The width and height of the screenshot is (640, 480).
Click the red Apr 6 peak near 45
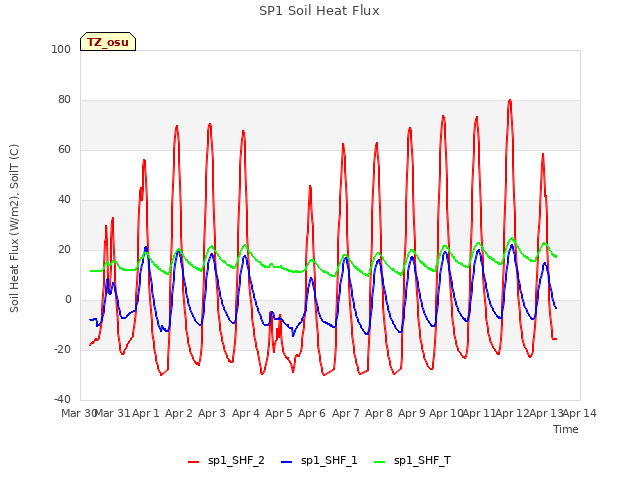pos(310,187)
